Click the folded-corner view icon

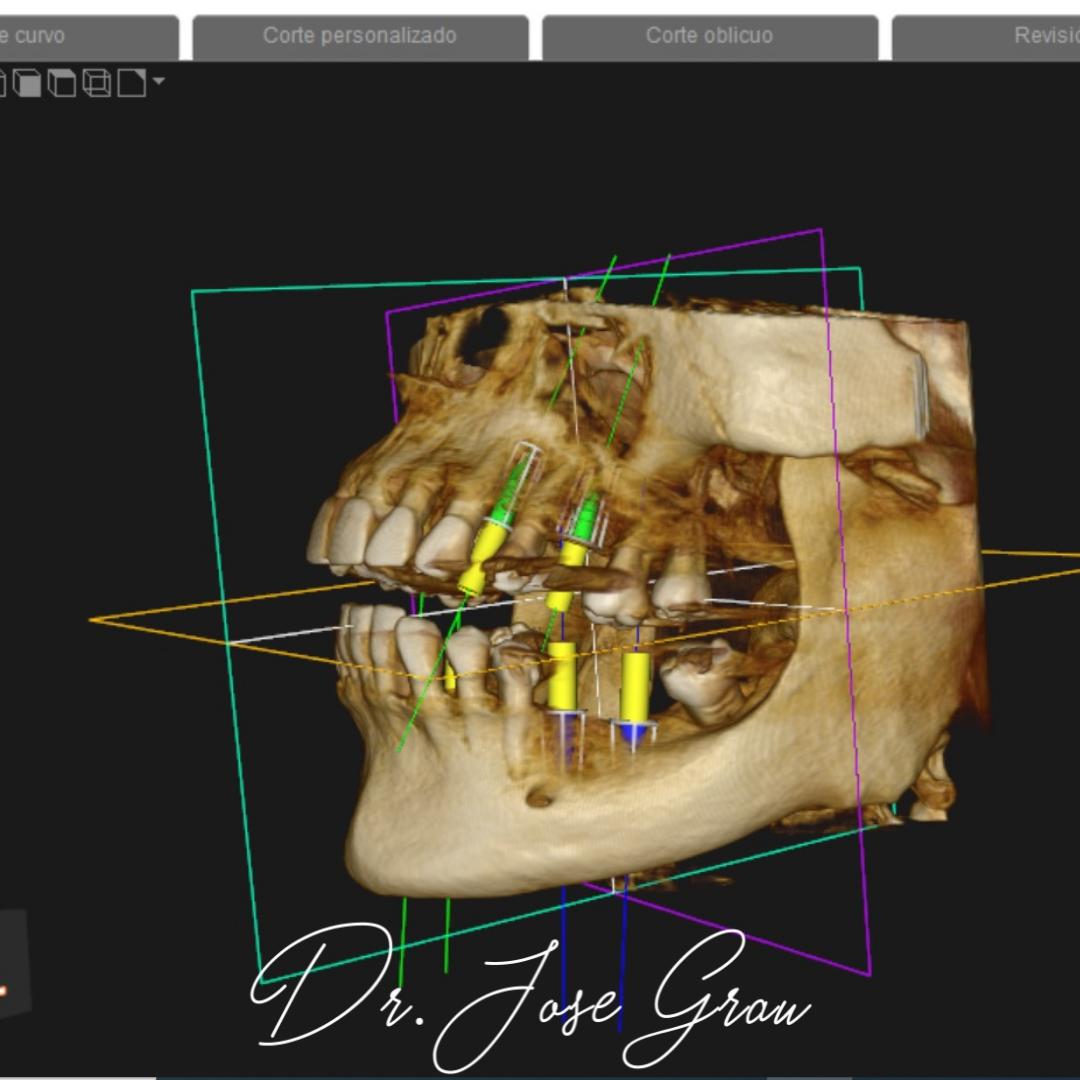coord(131,83)
